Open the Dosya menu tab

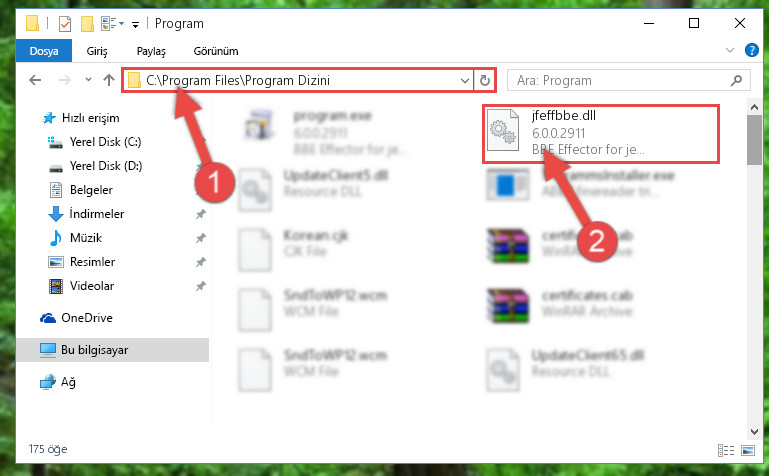[44, 51]
